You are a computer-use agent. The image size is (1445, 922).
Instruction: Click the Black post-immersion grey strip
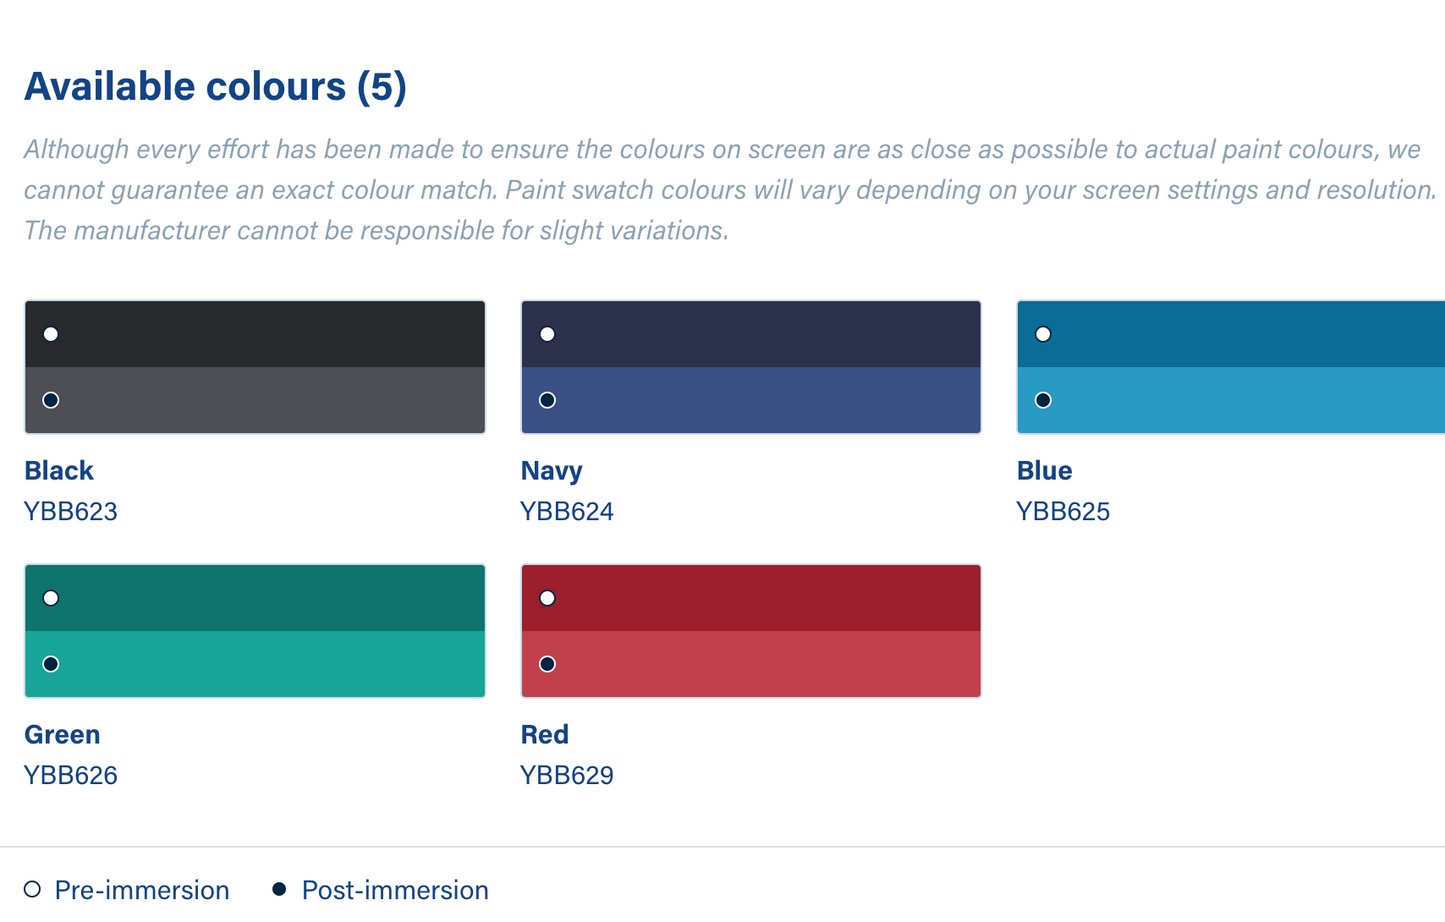coord(255,400)
